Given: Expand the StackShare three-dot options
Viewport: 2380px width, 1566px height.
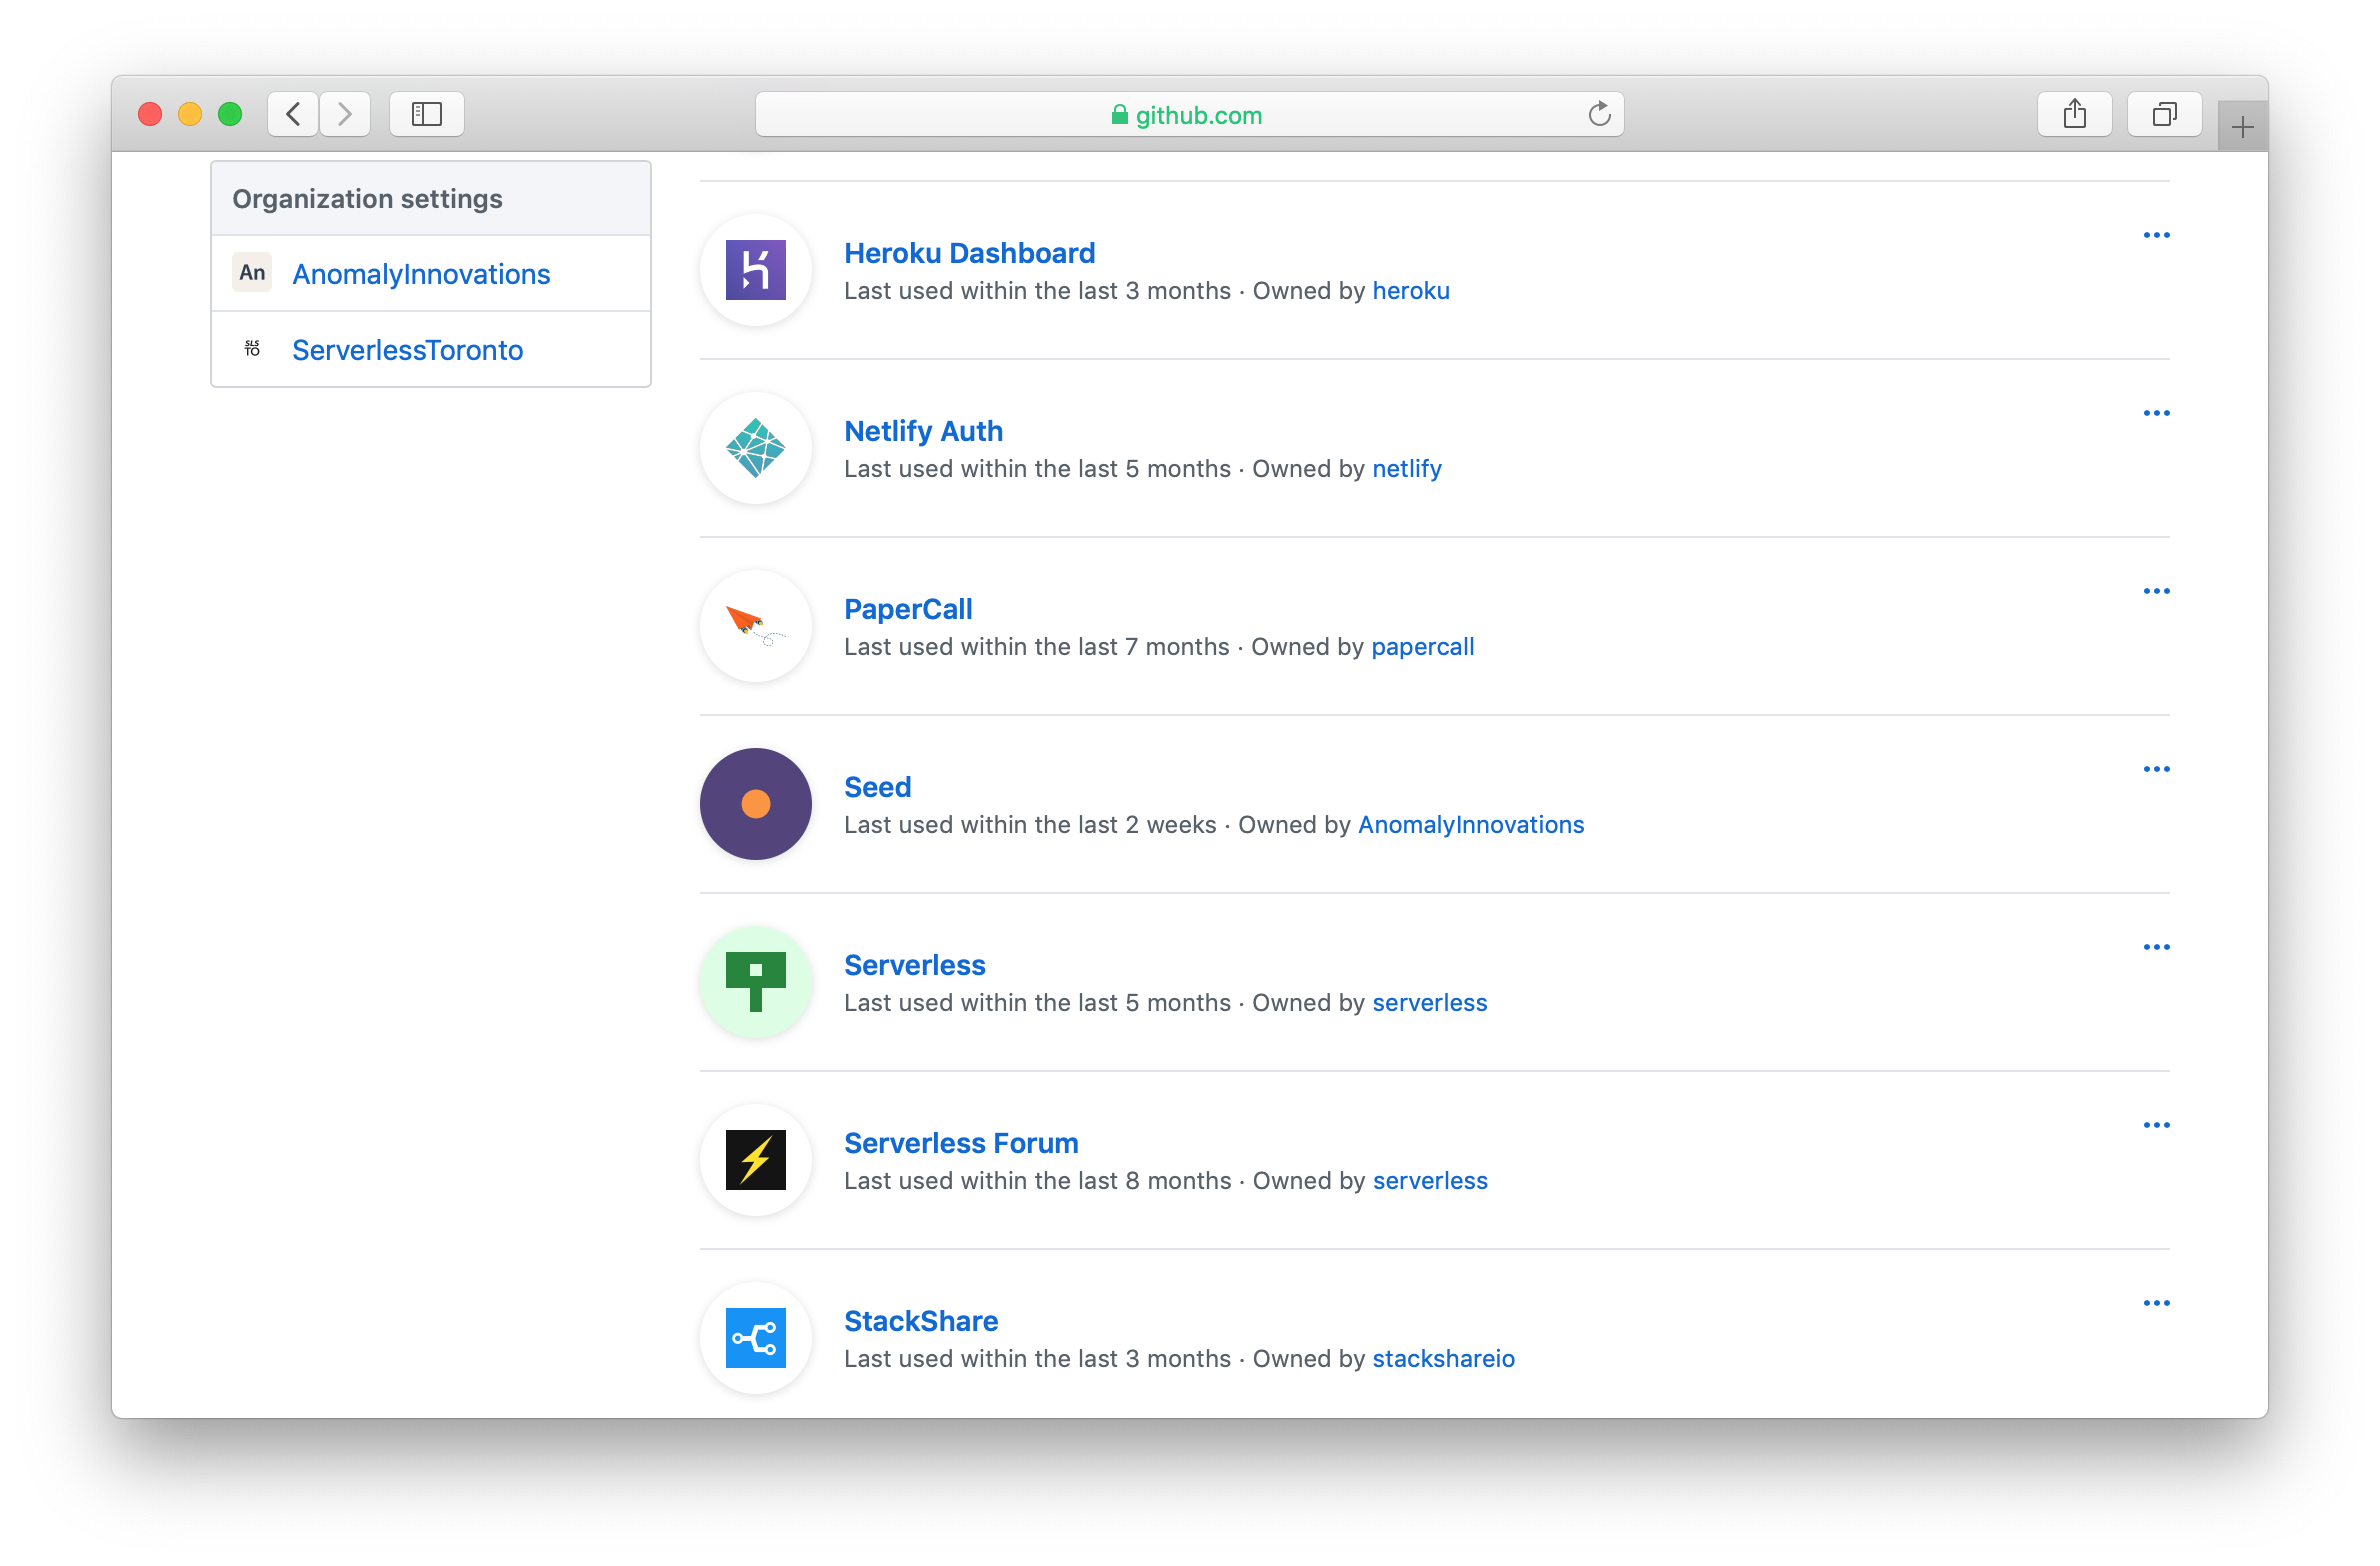Looking at the screenshot, I should coord(2156,1304).
